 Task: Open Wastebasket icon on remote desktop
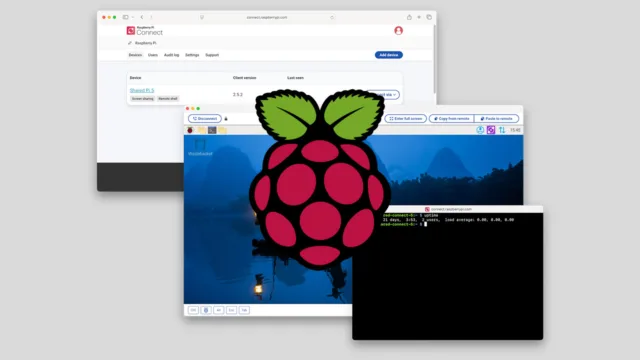(x=200, y=147)
